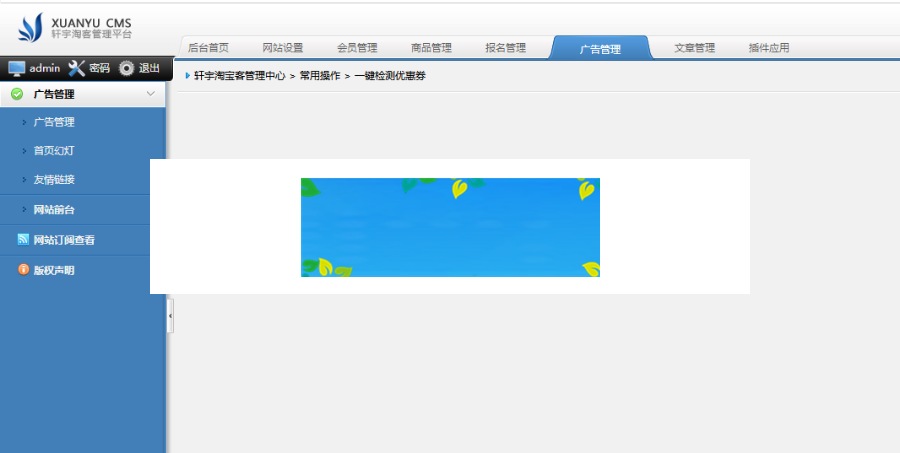The width and height of the screenshot is (900, 453).
Task: Click the gear icon to log out (退出)
Action: (127, 68)
